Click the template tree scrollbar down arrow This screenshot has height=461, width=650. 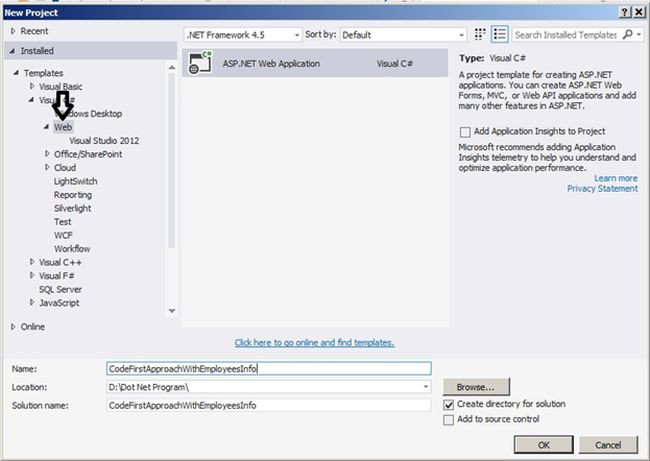[x=172, y=311]
